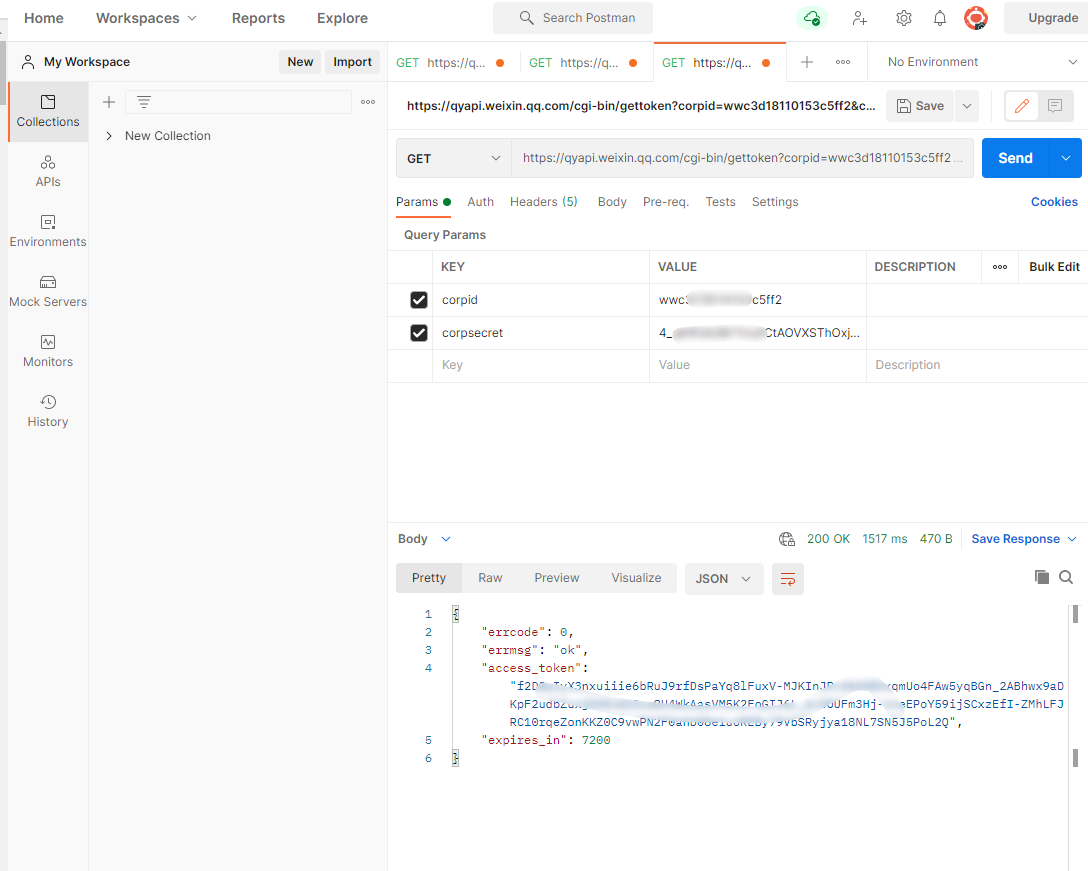Switch to the request Body tab
Viewport: 1088px width, 871px height.
pyautogui.click(x=612, y=202)
